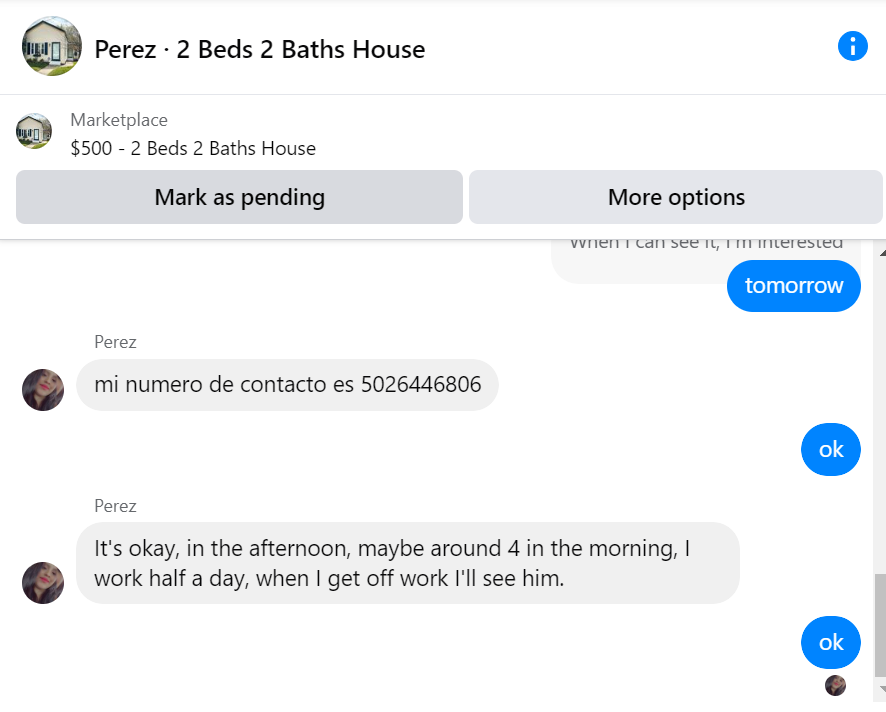
Task: Click the chat scrollbar thumb
Action: (879, 625)
